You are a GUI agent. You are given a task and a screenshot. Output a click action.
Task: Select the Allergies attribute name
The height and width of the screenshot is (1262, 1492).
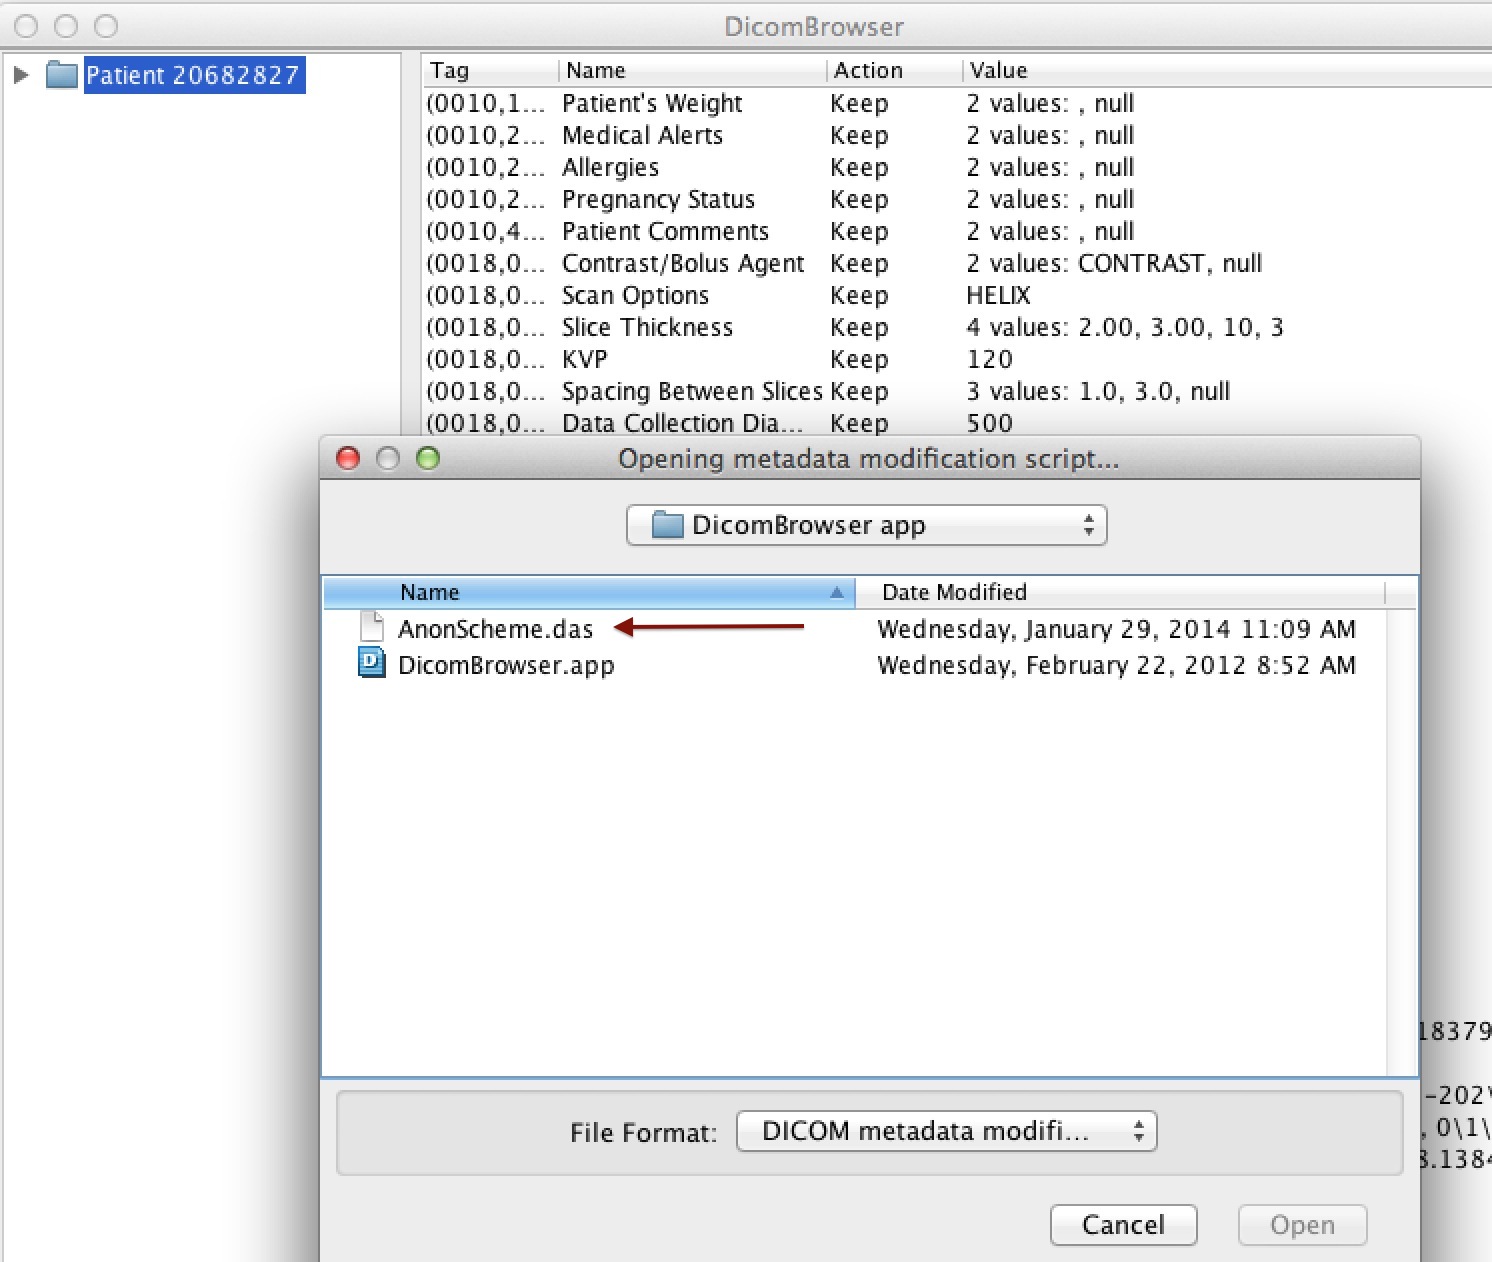pyautogui.click(x=610, y=167)
